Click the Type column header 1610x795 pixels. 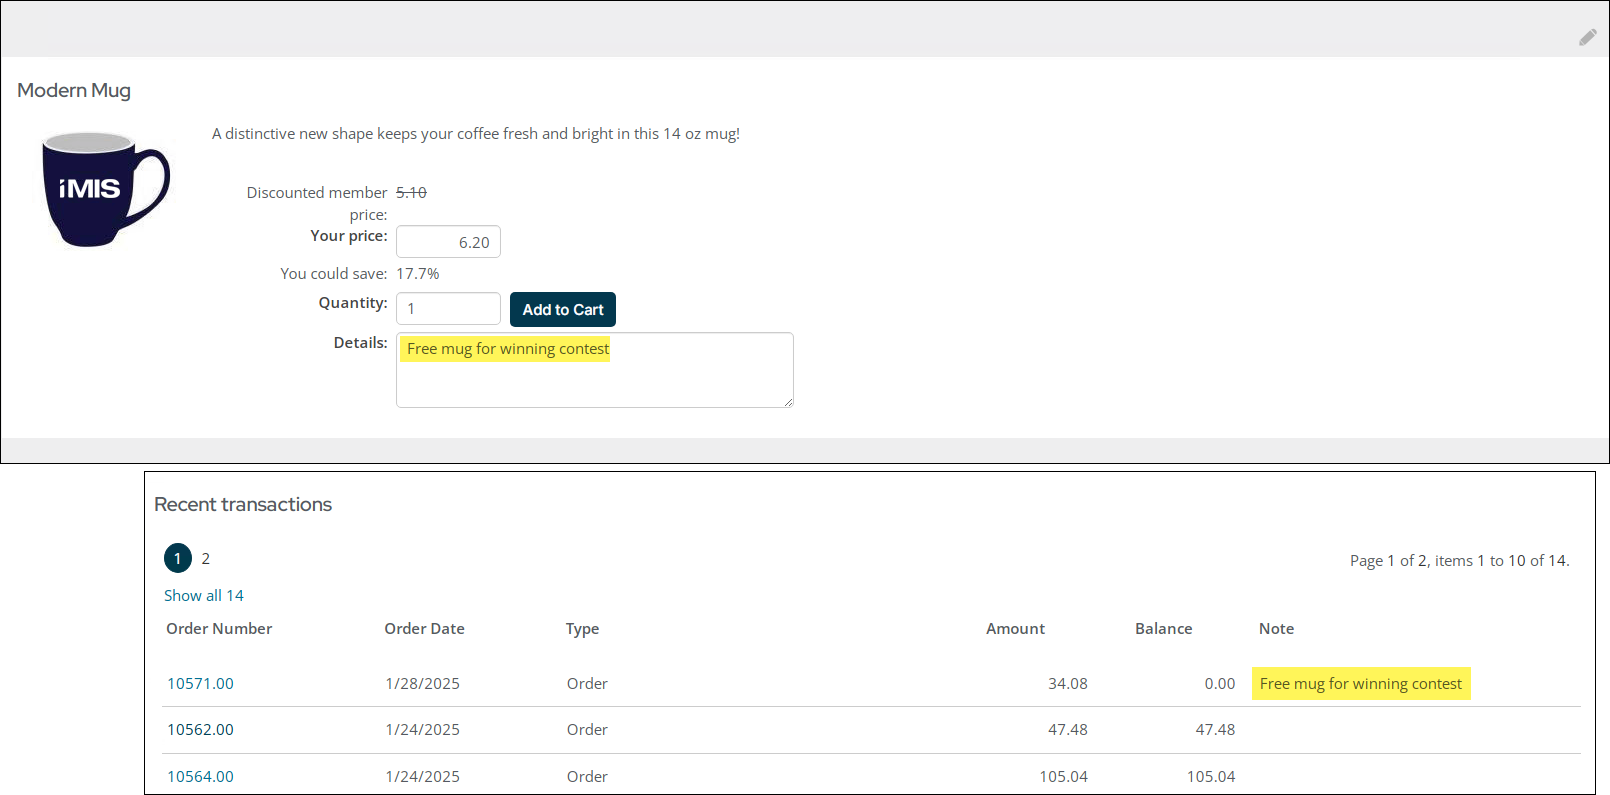click(582, 628)
